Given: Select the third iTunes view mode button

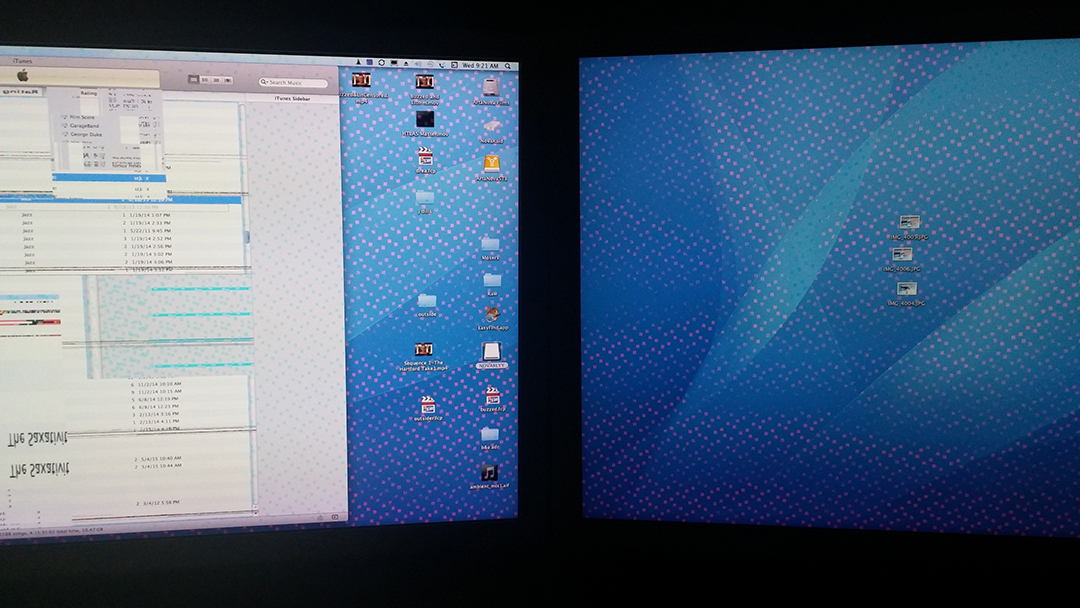Looking at the screenshot, I should click(x=216, y=81).
